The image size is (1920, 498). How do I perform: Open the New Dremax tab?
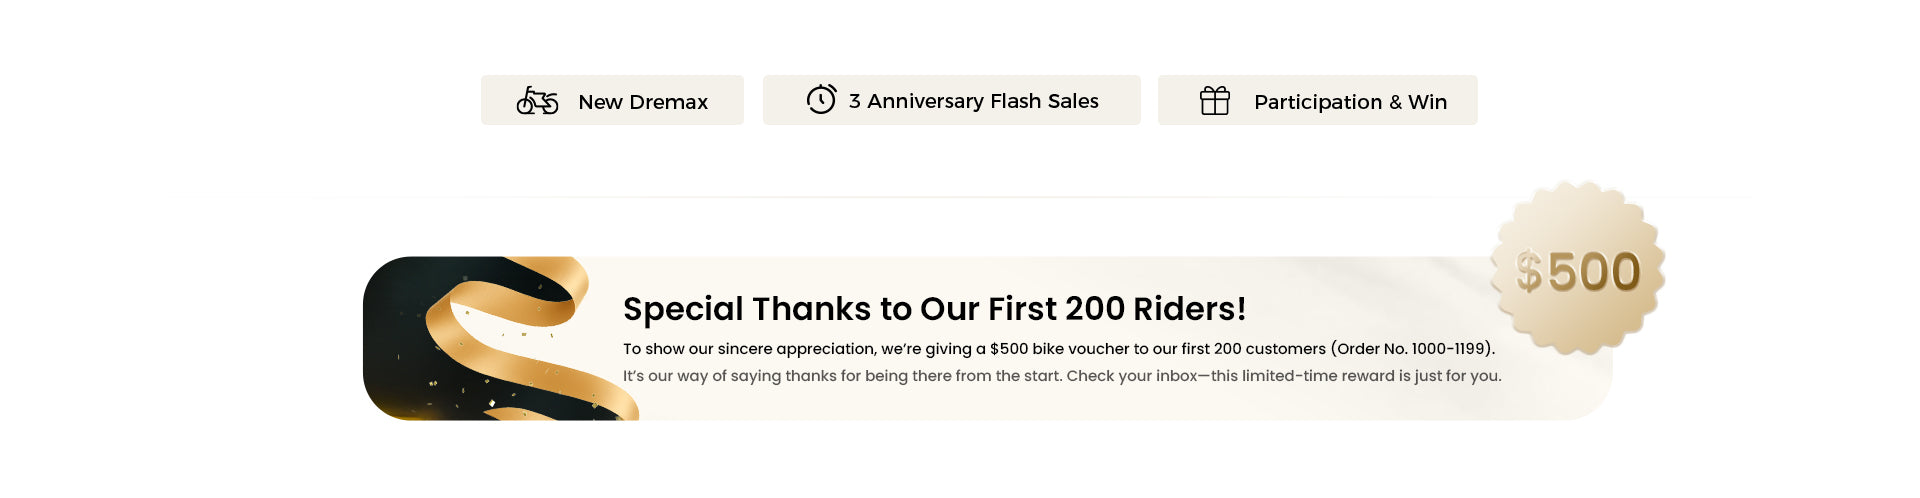coord(612,100)
